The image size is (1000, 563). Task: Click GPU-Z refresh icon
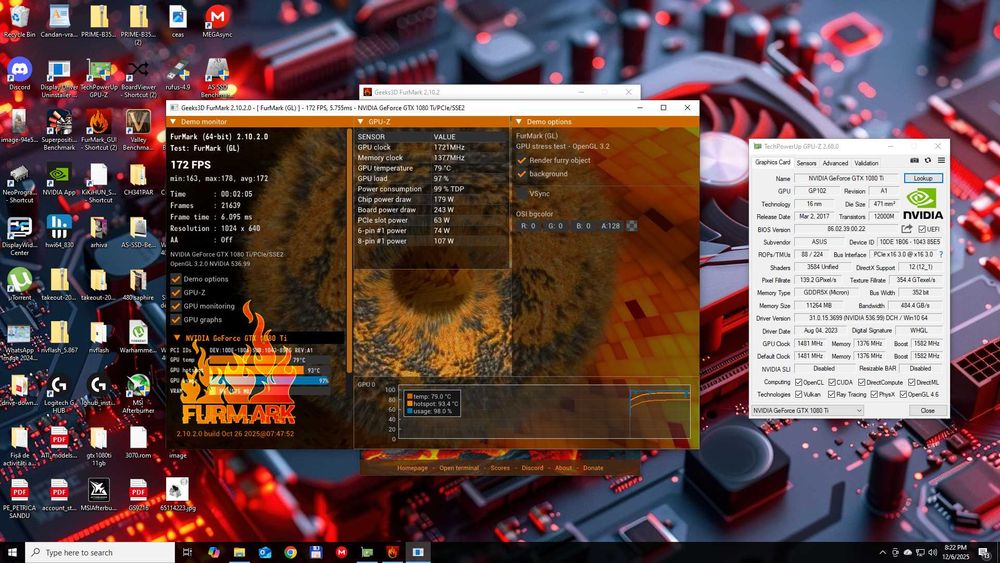coord(928,161)
